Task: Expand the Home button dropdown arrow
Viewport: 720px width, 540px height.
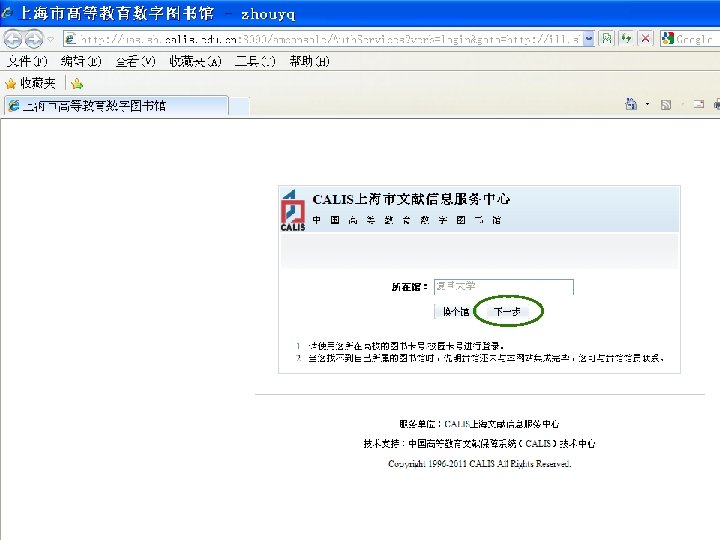Action: tap(647, 105)
